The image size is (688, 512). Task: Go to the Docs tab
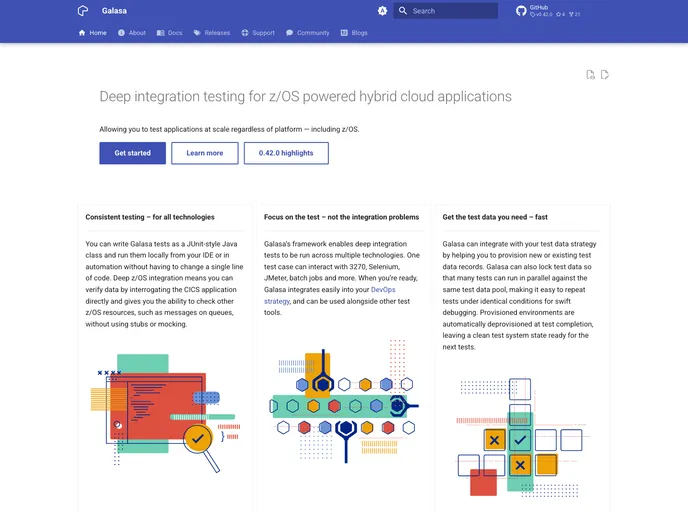click(x=169, y=33)
